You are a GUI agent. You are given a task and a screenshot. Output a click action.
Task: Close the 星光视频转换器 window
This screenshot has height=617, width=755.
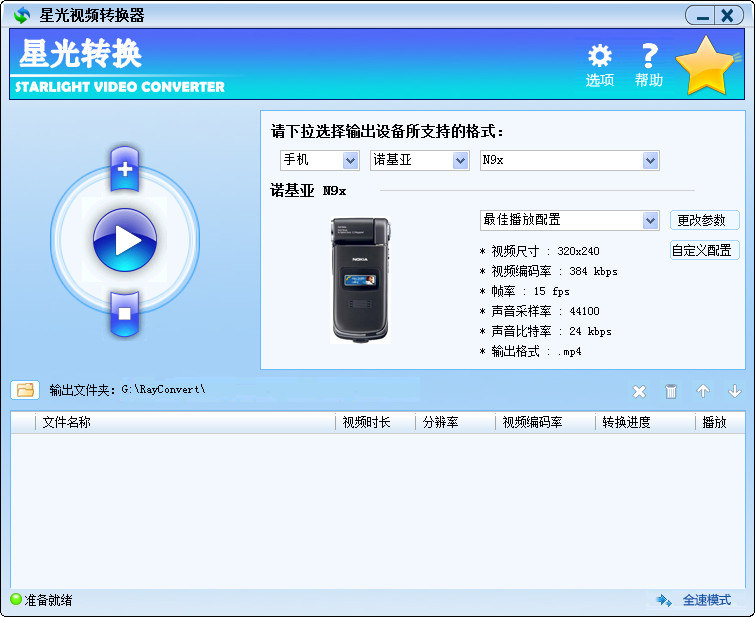pos(728,16)
